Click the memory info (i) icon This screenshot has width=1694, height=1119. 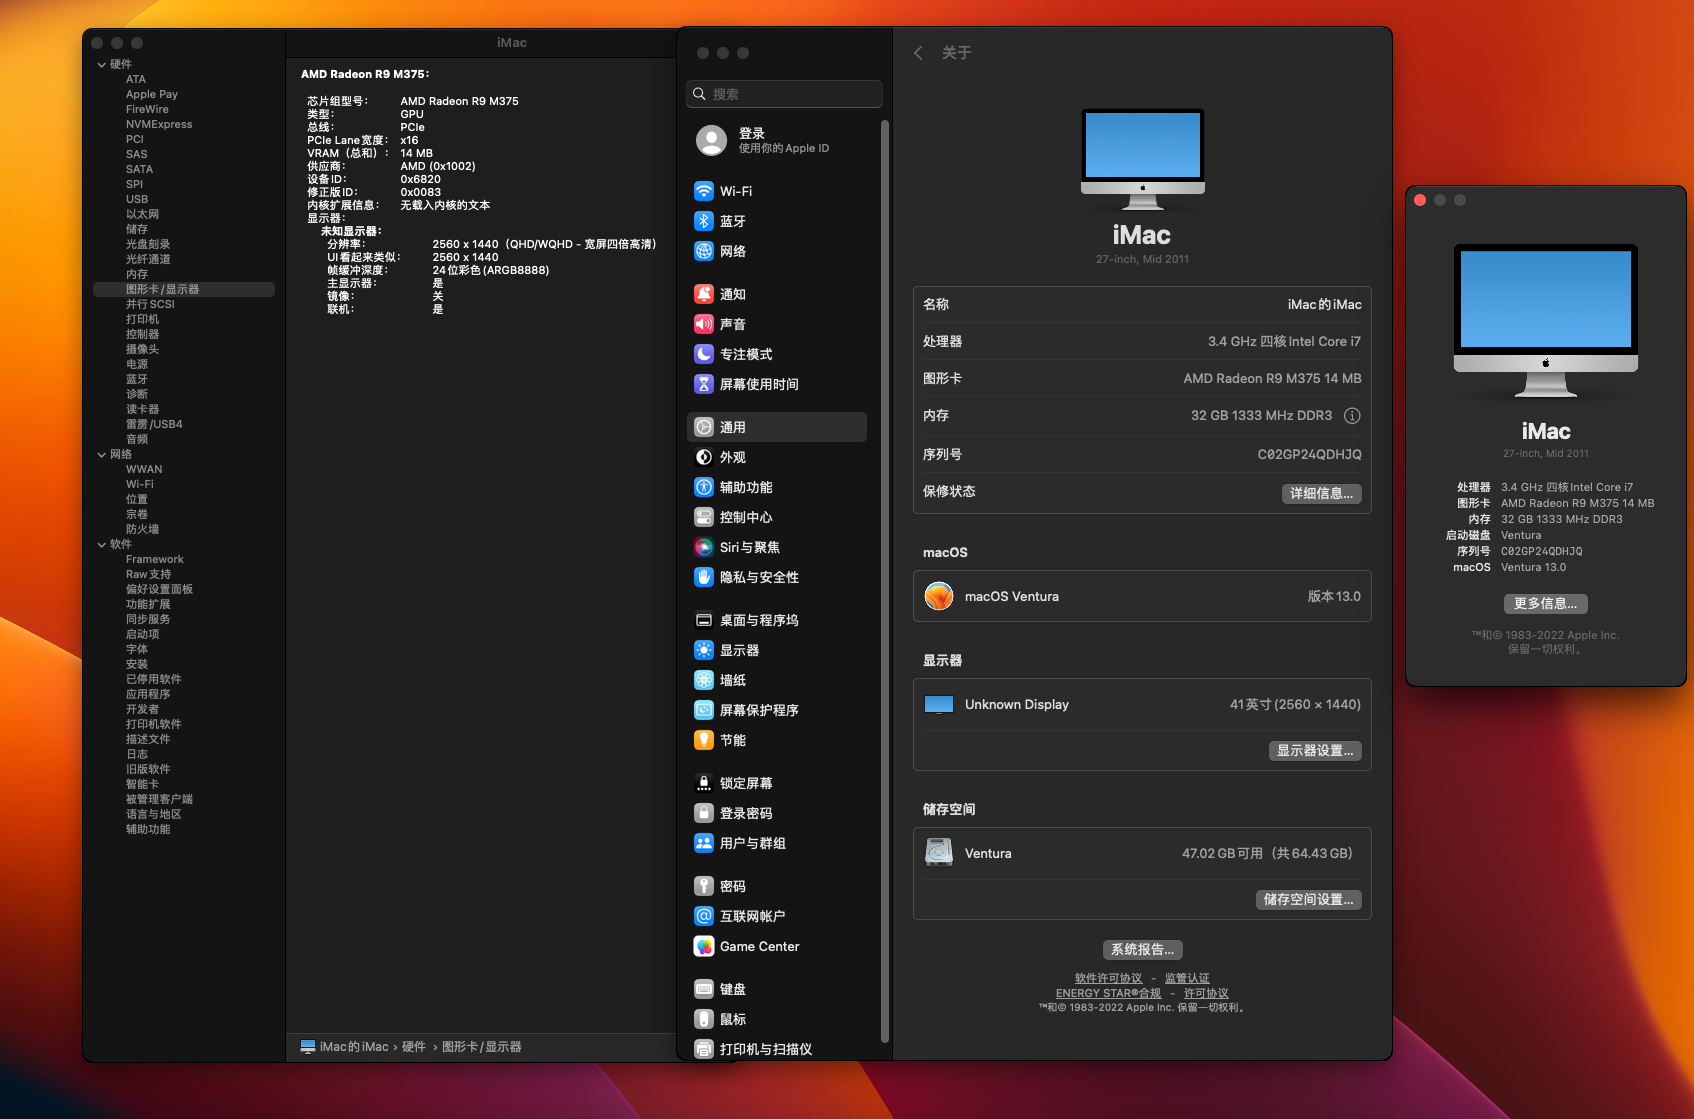[x=1352, y=415]
